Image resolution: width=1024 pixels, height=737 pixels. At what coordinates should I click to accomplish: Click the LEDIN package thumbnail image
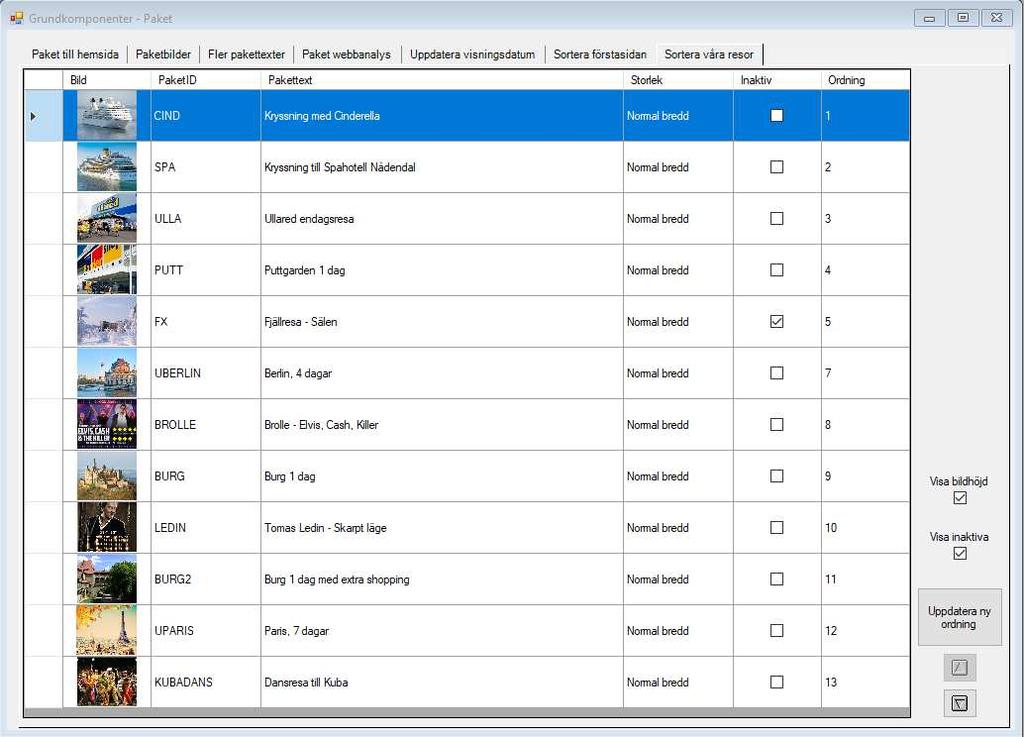click(107, 528)
